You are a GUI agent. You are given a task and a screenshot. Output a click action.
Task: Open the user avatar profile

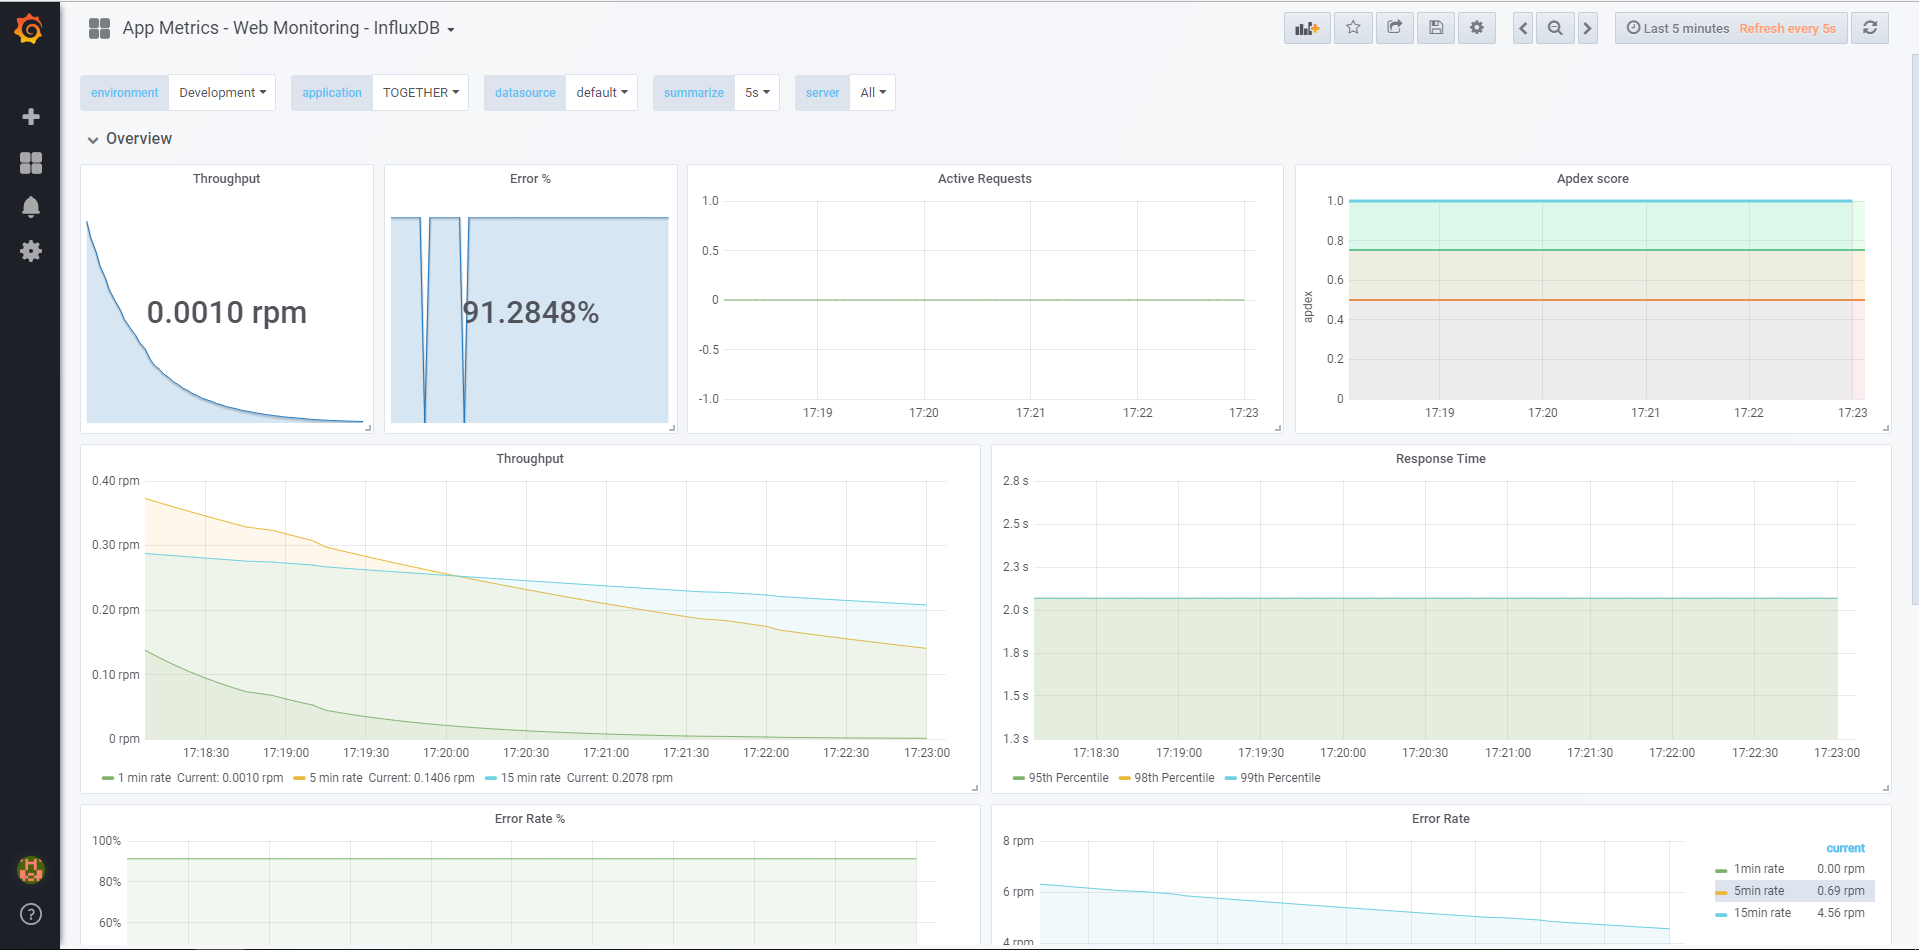pos(31,870)
